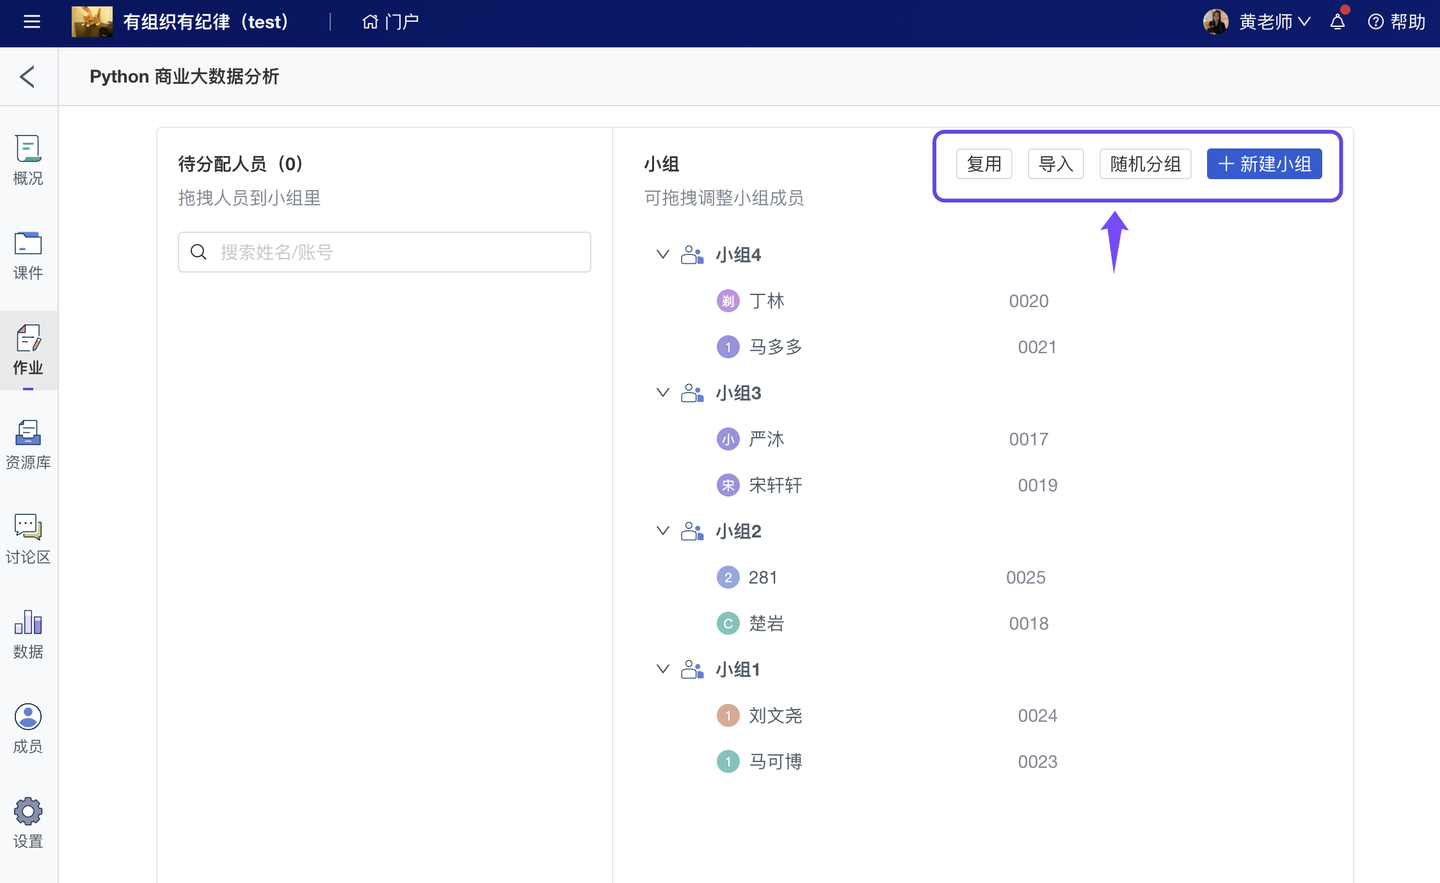The height and width of the screenshot is (883, 1440).
Task: Open 数据 statistics in sidebar
Action: (28, 634)
